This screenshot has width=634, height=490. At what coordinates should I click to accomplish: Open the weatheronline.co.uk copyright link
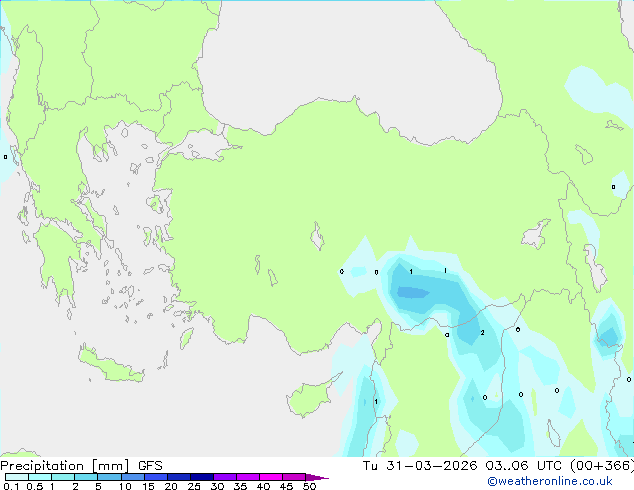pos(550,481)
